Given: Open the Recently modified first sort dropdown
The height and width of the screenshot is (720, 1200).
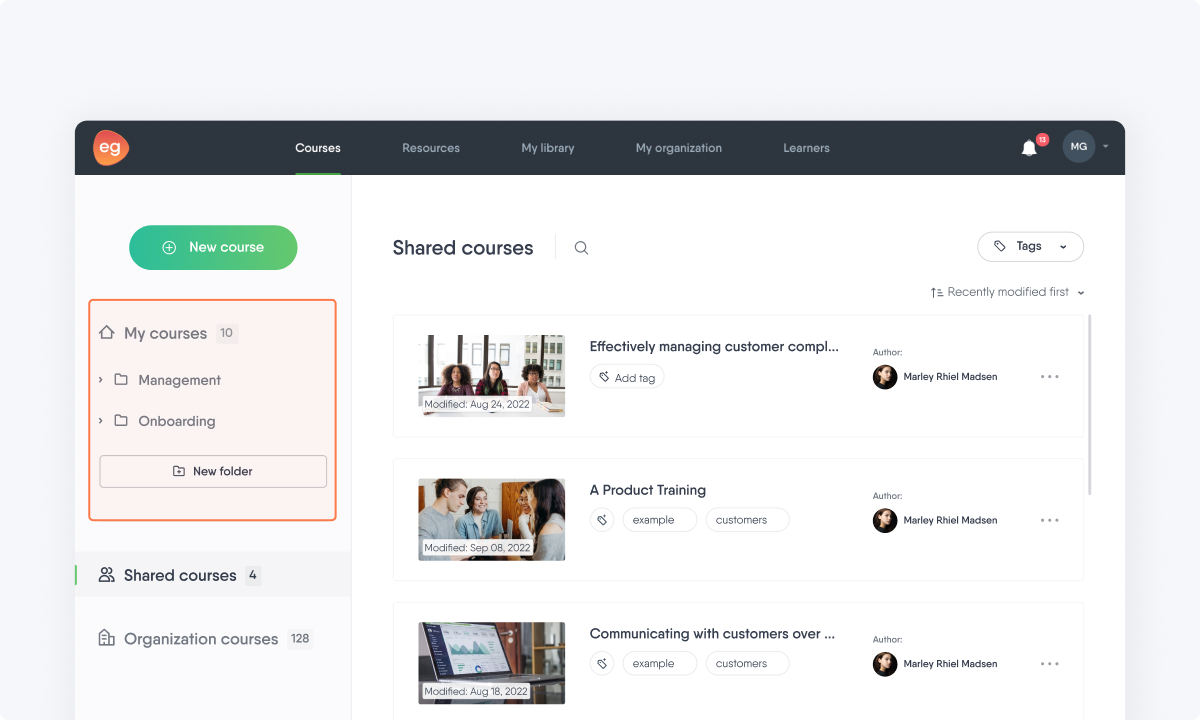Looking at the screenshot, I should click(1007, 291).
